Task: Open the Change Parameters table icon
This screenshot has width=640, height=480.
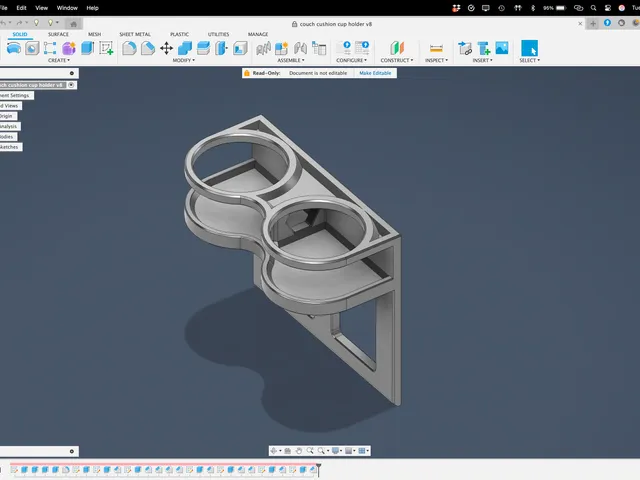Action: (319, 48)
